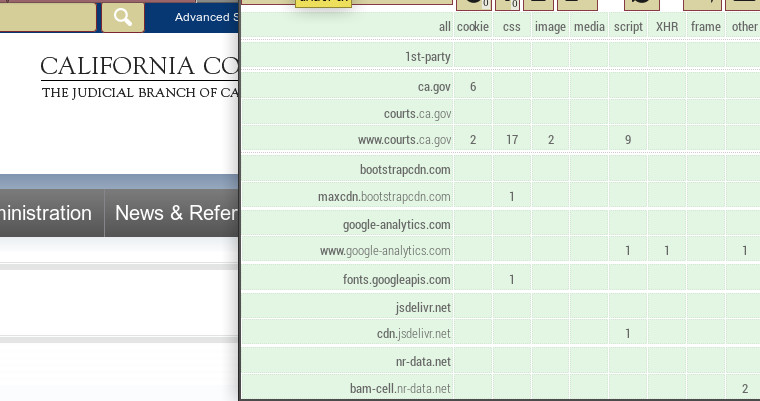Click the California Courts logo

pyautogui.click(x=140, y=78)
